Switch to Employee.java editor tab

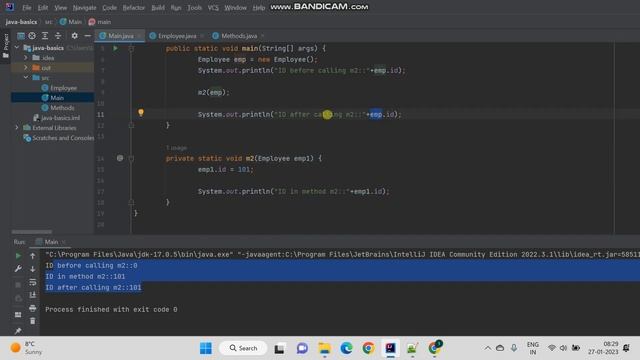tap(176, 36)
